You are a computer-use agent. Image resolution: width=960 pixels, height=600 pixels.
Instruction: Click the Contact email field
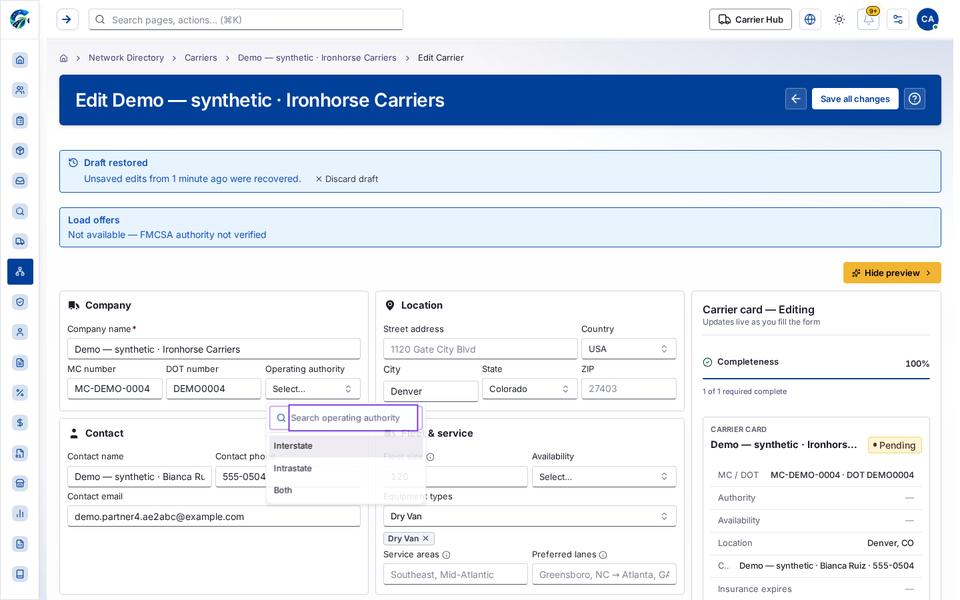(x=214, y=516)
